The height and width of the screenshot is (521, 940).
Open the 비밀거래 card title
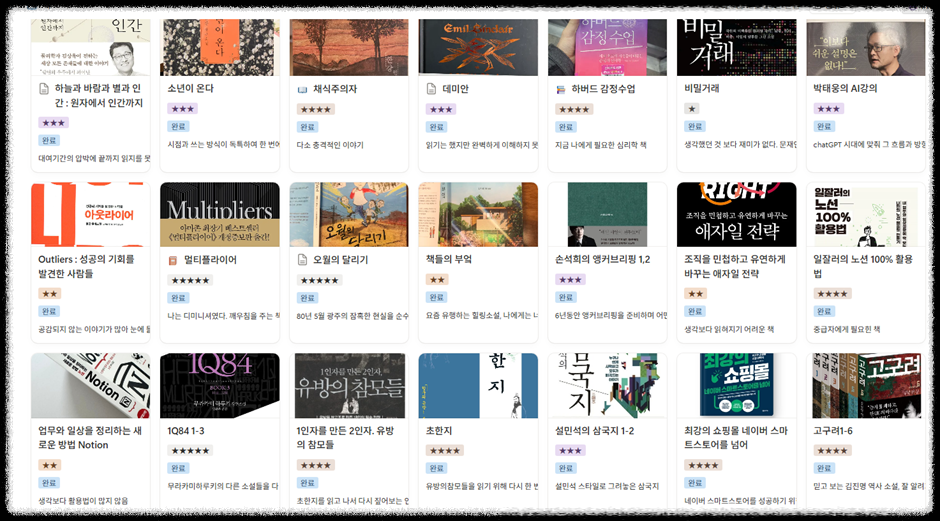[x=701, y=88]
